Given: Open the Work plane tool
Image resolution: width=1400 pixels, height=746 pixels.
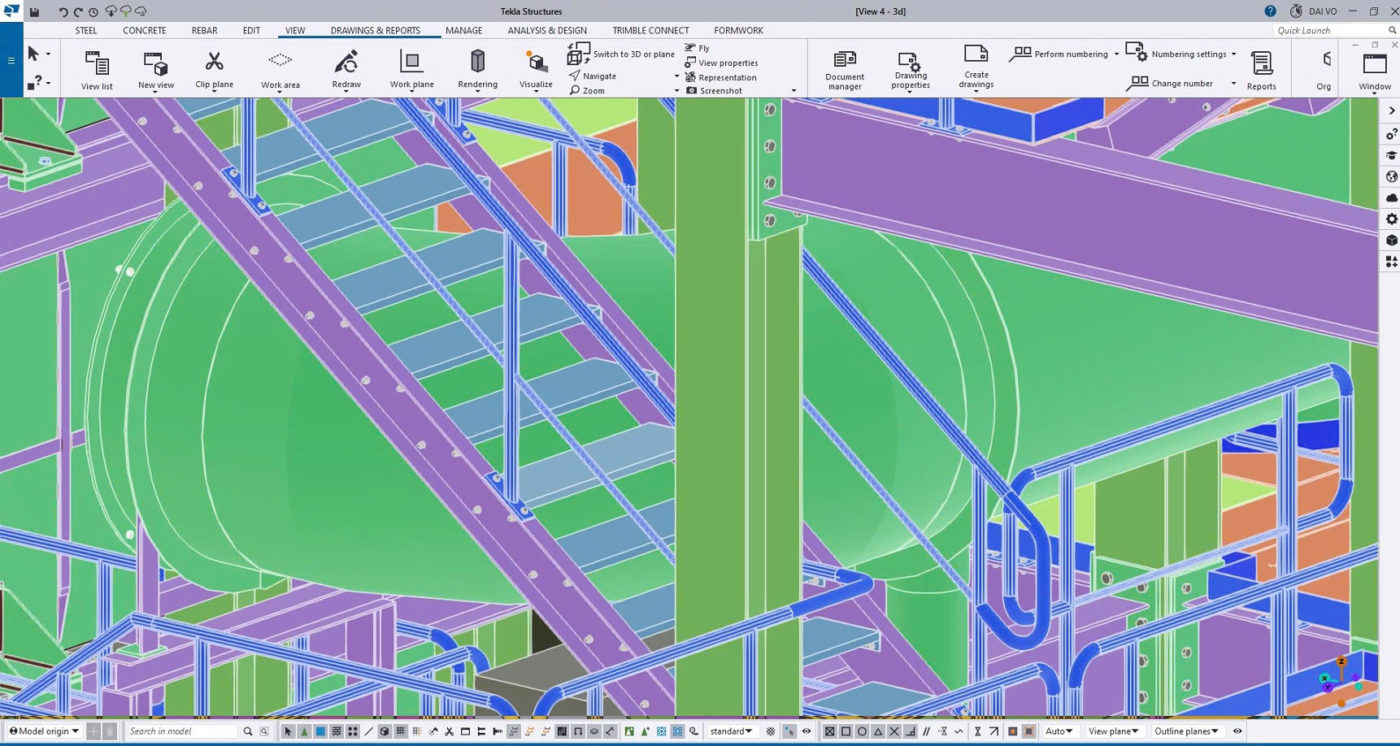Looking at the screenshot, I should (x=412, y=70).
